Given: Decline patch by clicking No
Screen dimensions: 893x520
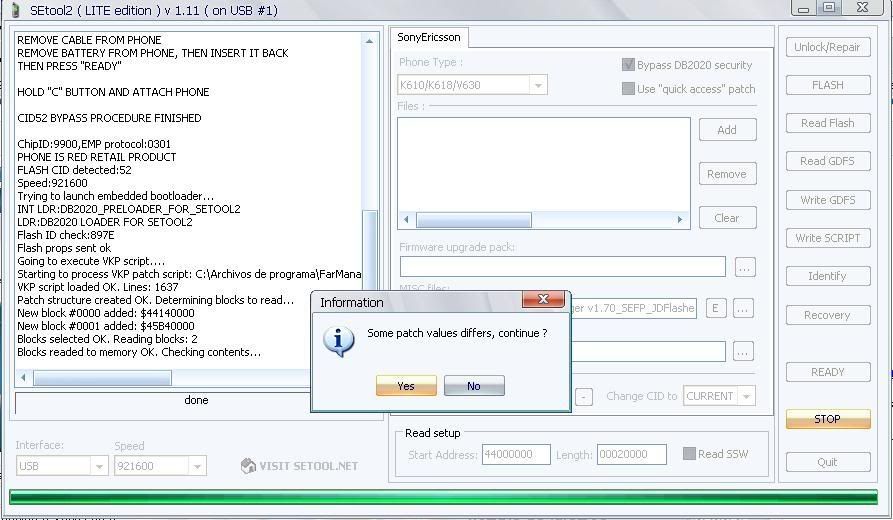Looking at the screenshot, I should 474,386.
